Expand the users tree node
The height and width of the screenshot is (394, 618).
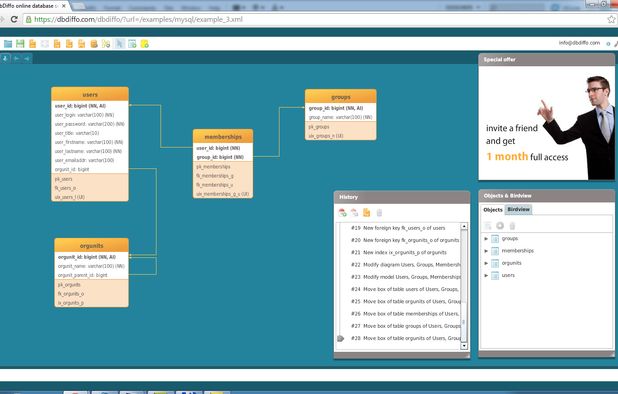click(486, 275)
